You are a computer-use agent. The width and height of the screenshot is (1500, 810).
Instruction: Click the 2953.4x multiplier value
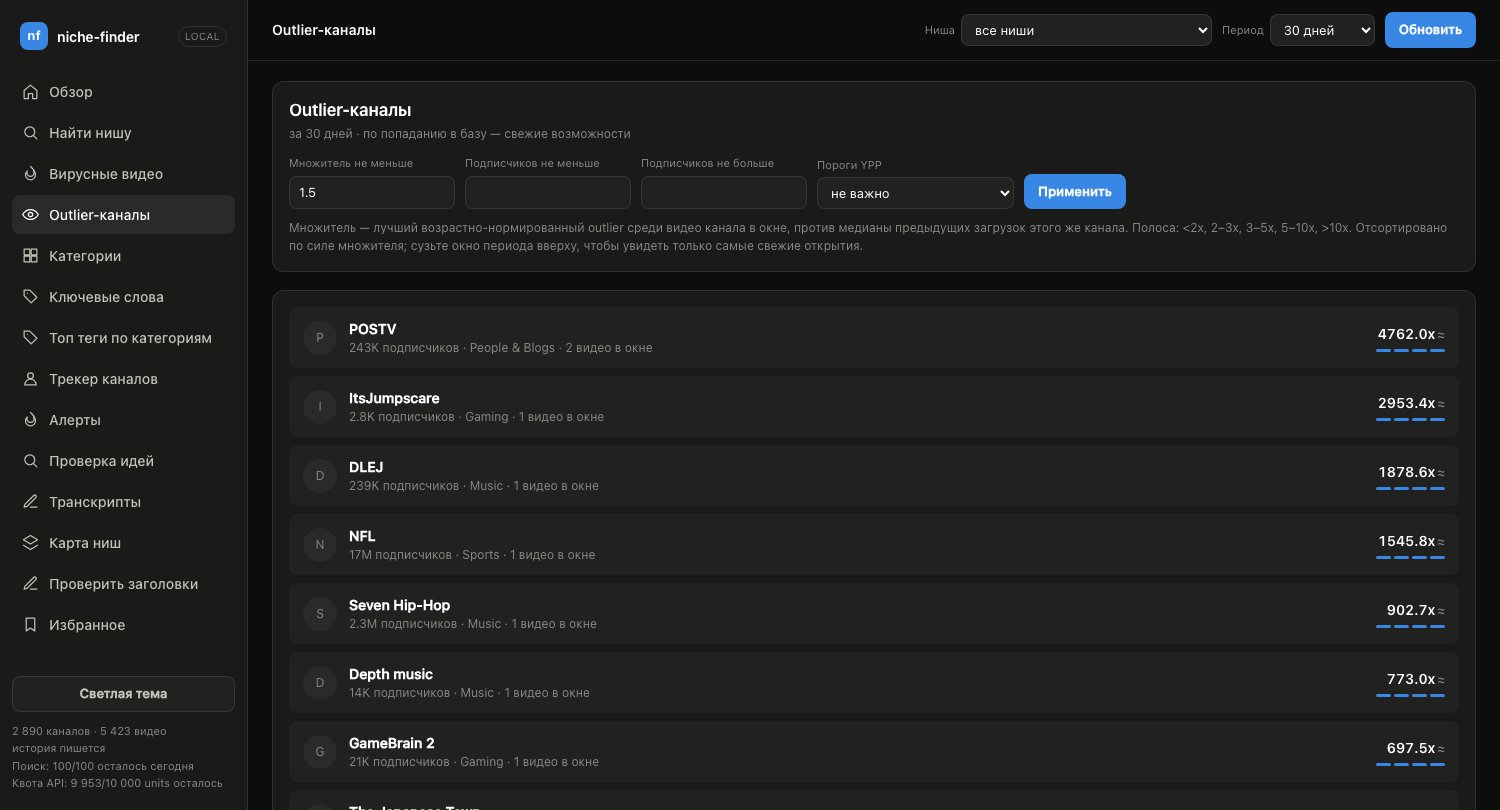[x=1406, y=403]
